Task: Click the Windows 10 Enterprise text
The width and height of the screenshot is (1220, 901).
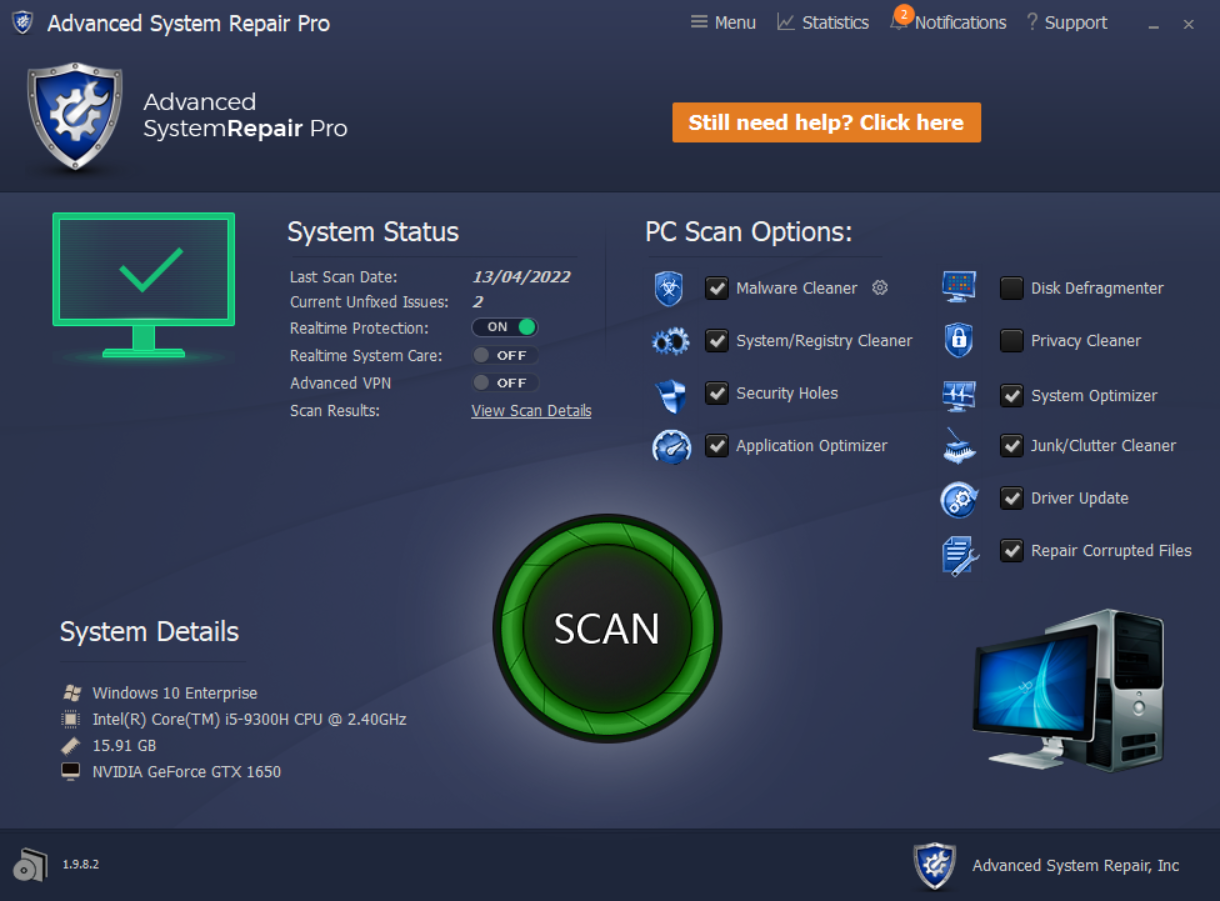Action: click(175, 693)
